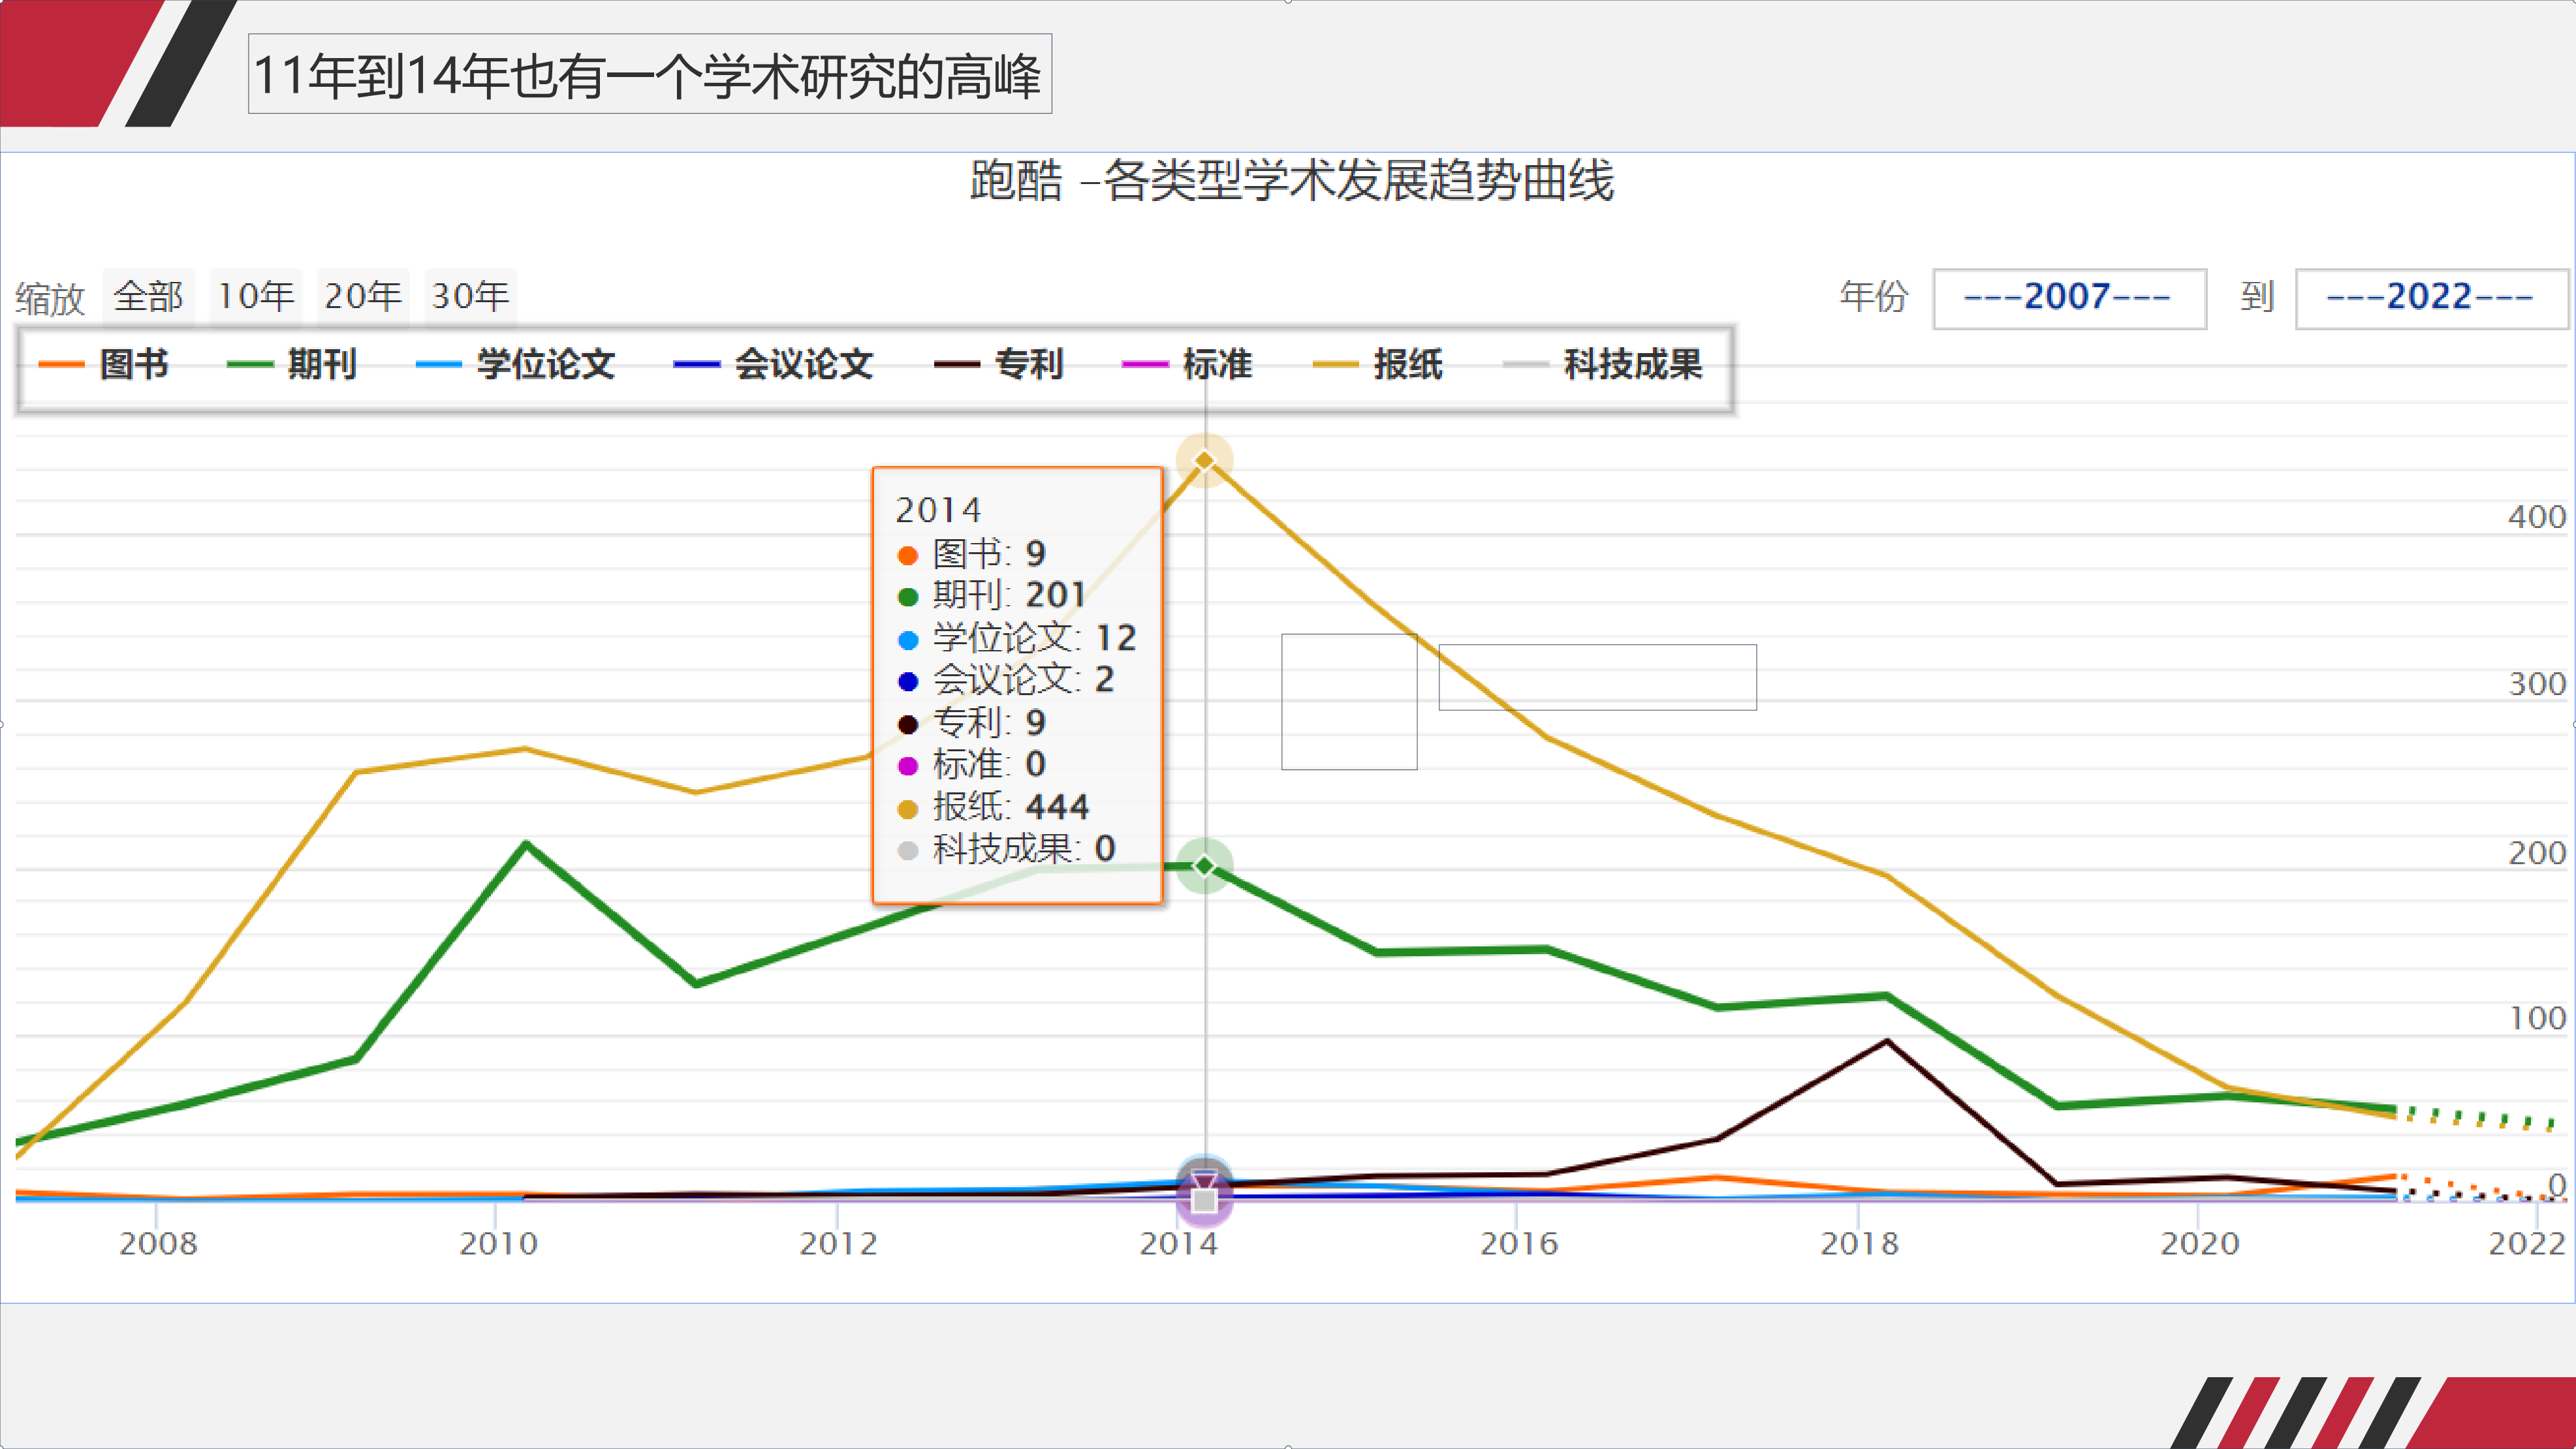Click the green 期刊 data point at 2014

click(1204, 866)
